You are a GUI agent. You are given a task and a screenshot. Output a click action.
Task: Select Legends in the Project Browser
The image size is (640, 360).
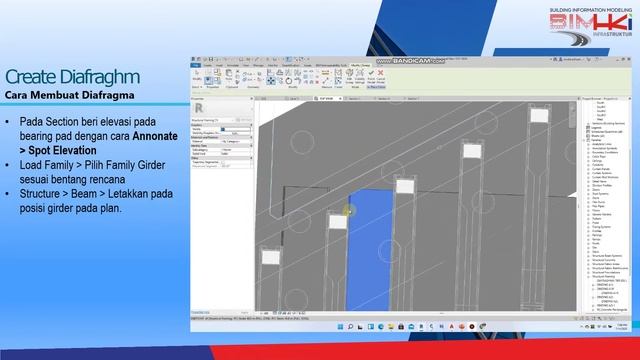[x=596, y=128]
